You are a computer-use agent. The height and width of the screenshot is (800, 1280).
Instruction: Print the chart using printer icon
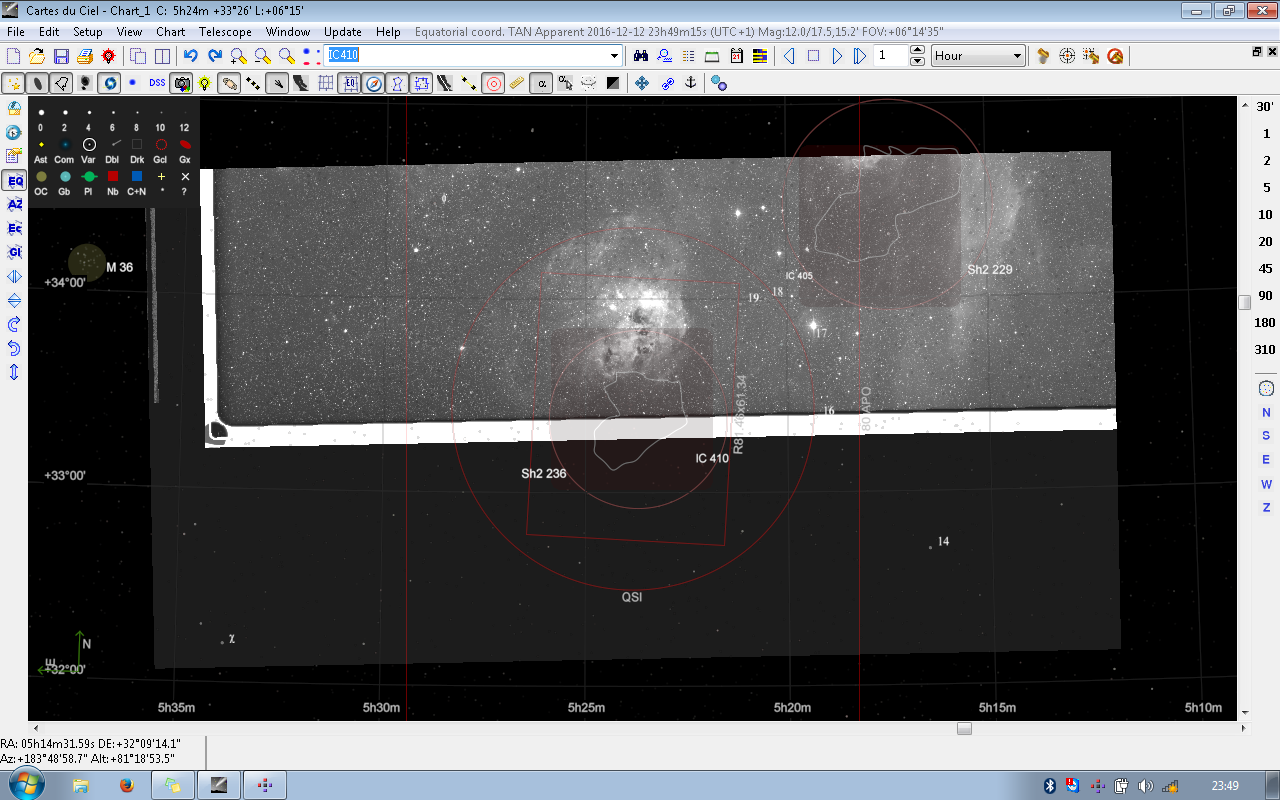point(85,56)
